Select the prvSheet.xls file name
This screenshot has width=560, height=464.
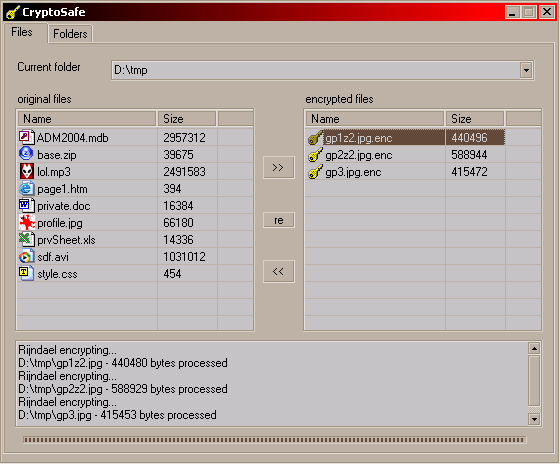66,240
